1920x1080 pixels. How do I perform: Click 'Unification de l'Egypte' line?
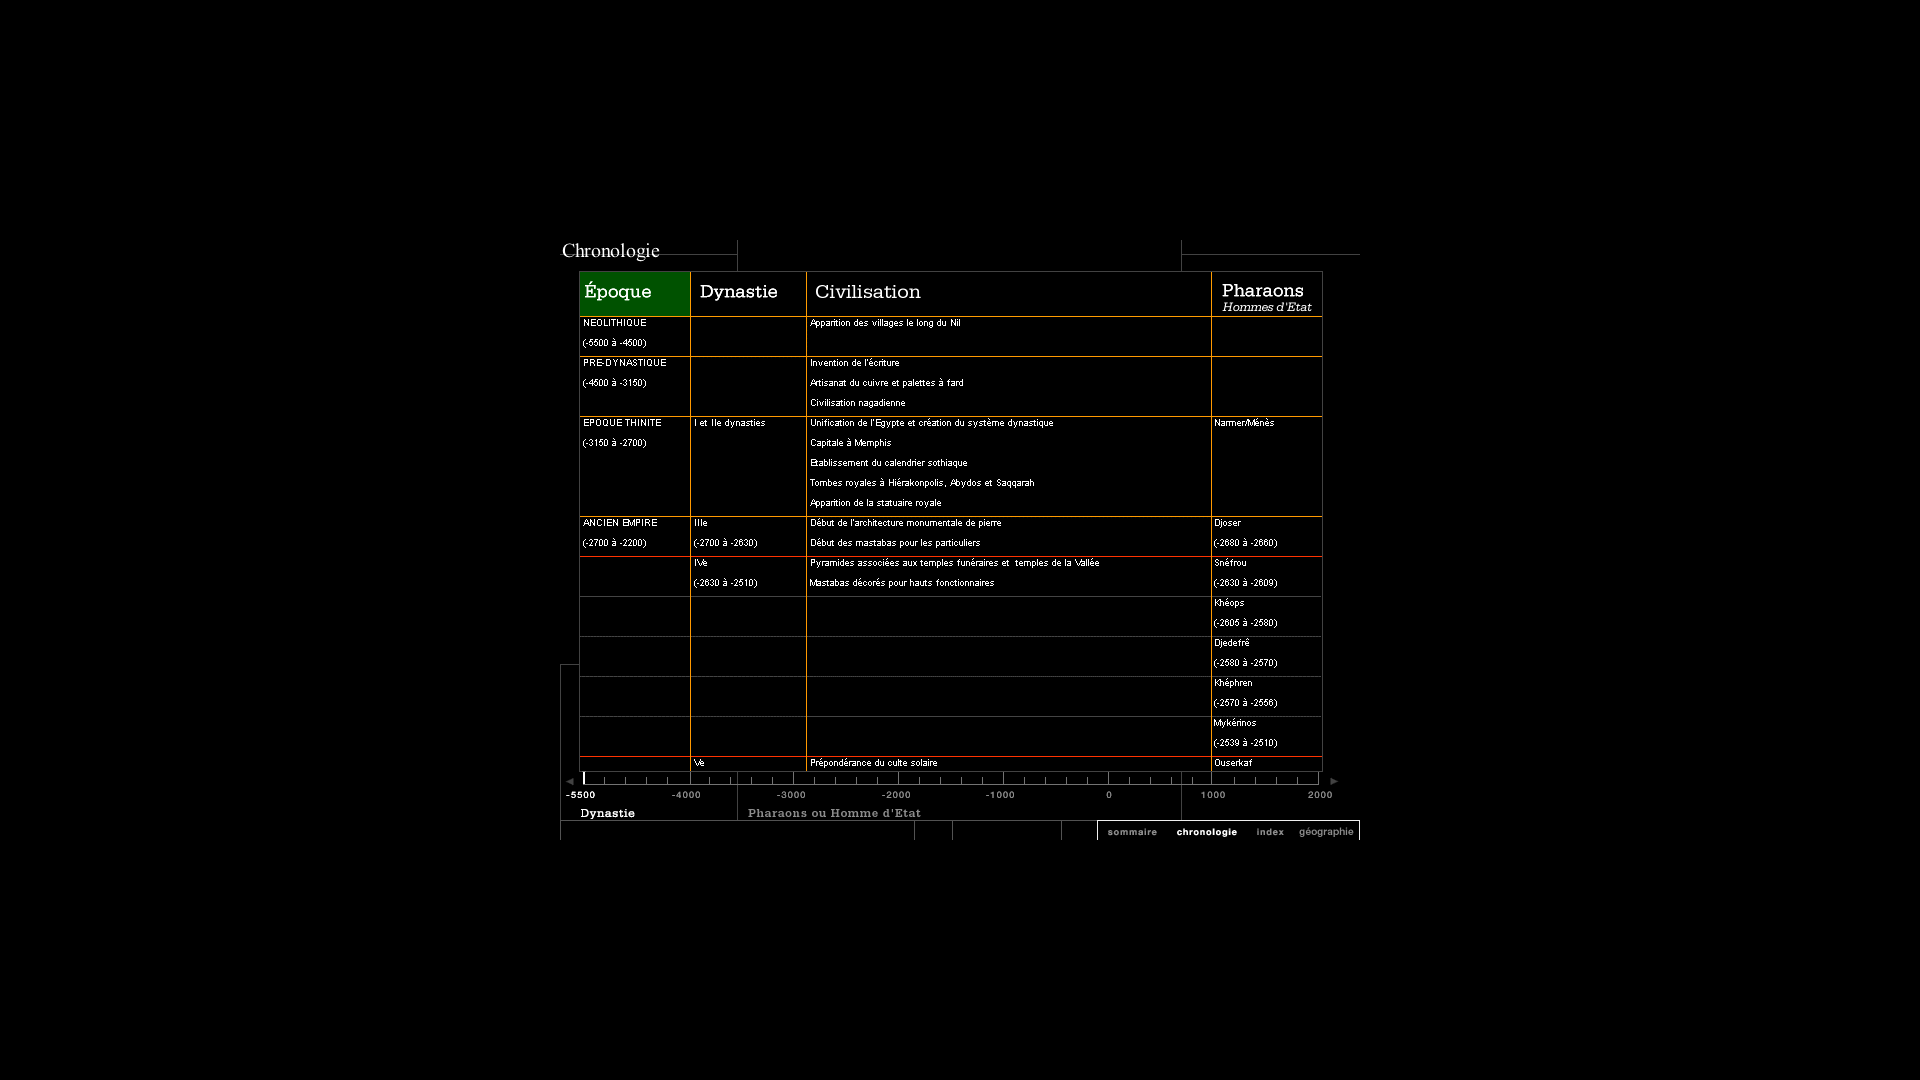tap(931, 423)
